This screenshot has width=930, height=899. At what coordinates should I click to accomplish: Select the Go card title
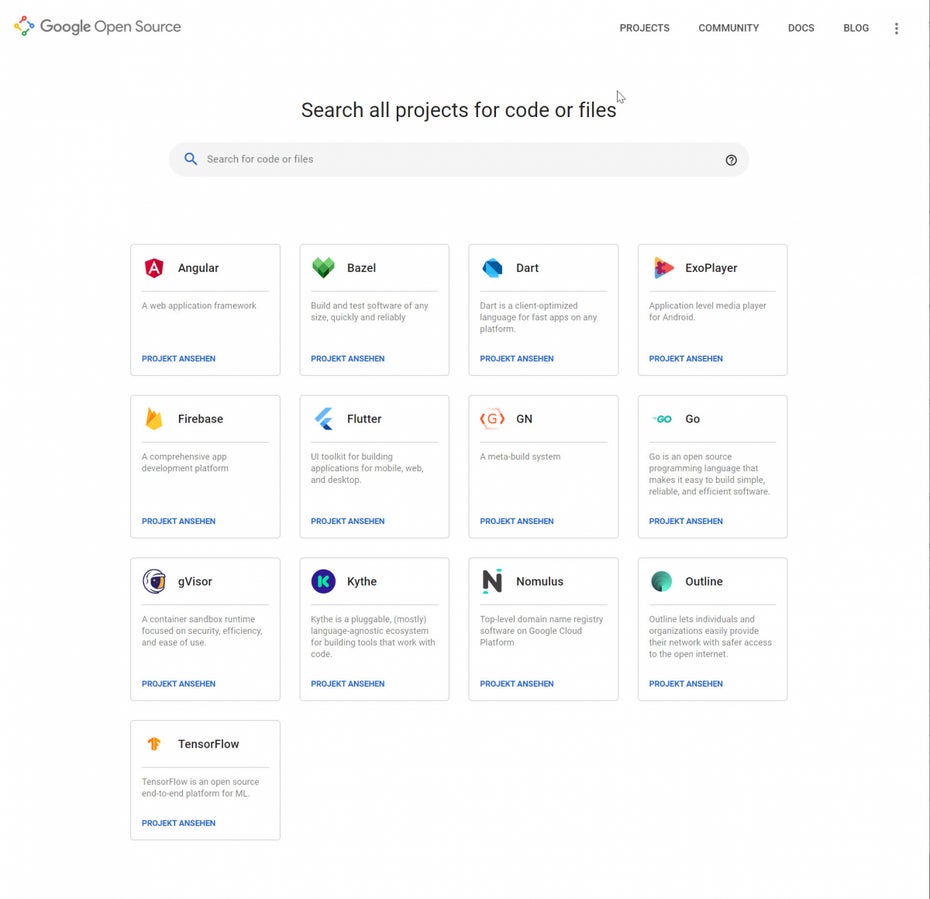click(x=692, y=419)
